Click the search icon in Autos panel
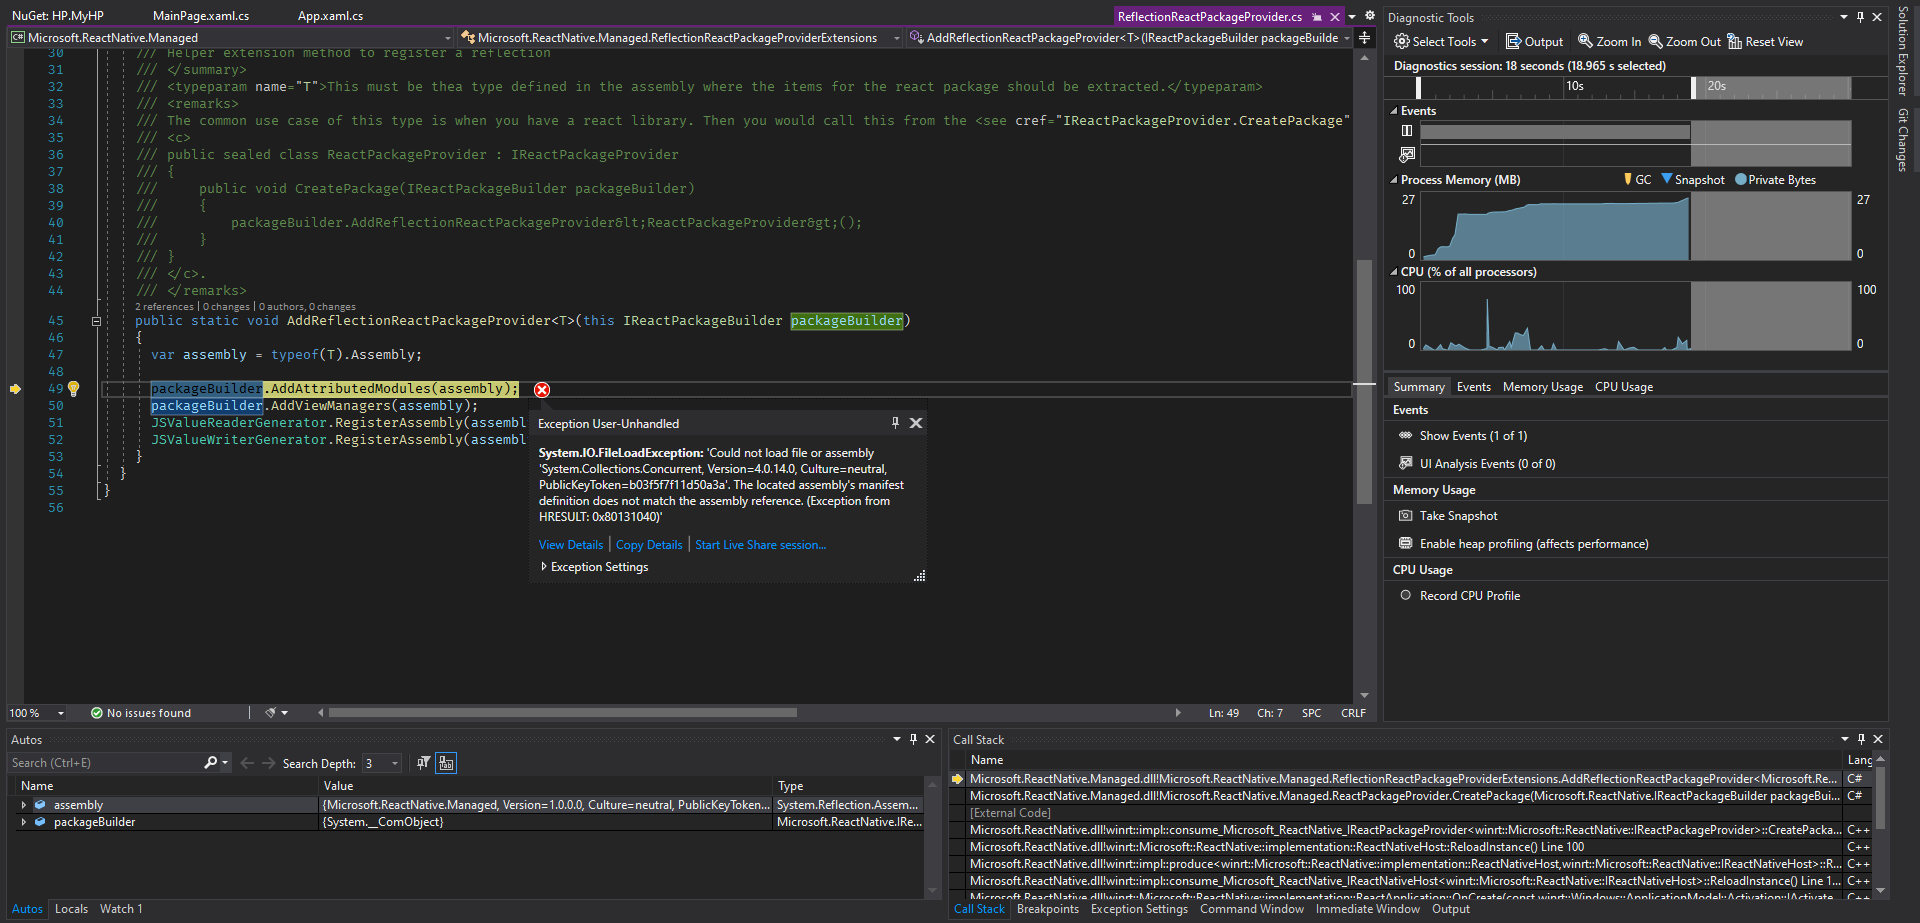The width and height of the screenshot is (1920, 923). click(211, 762)
